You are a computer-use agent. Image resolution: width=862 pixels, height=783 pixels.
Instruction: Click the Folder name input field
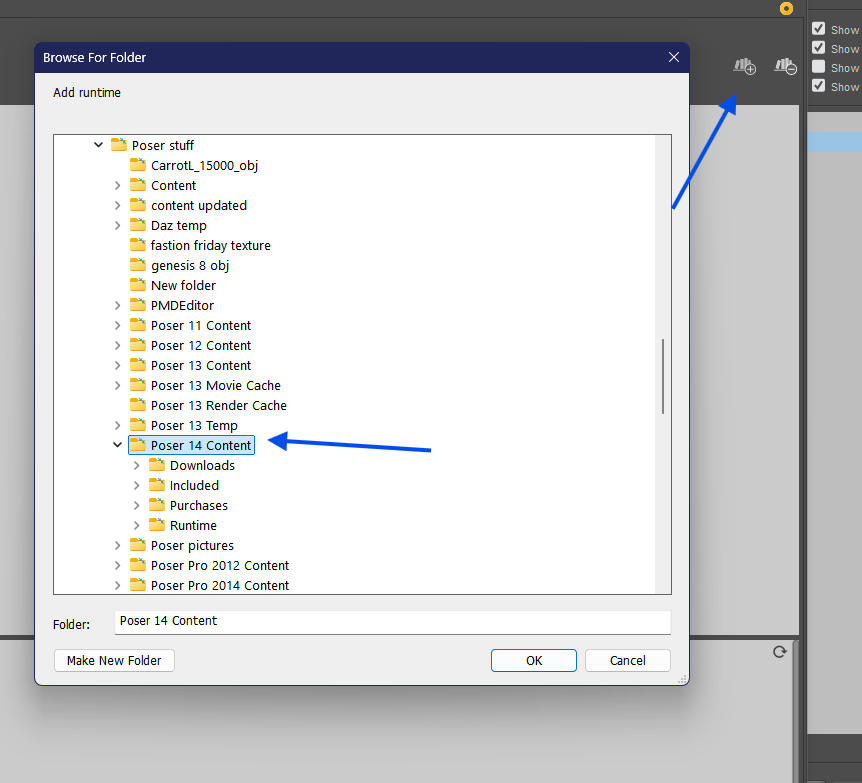[393, 622]
